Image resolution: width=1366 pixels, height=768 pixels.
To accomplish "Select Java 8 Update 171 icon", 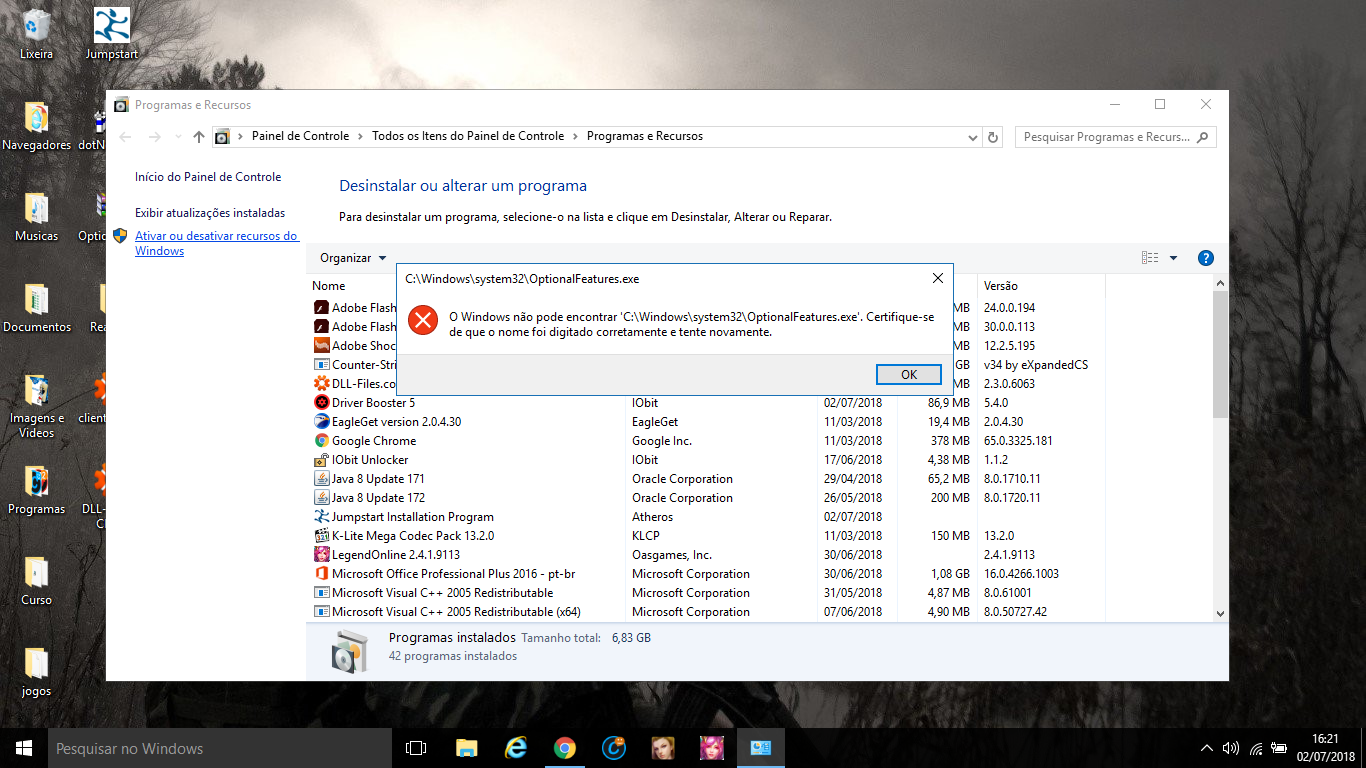I will click(x=322, y=479).
